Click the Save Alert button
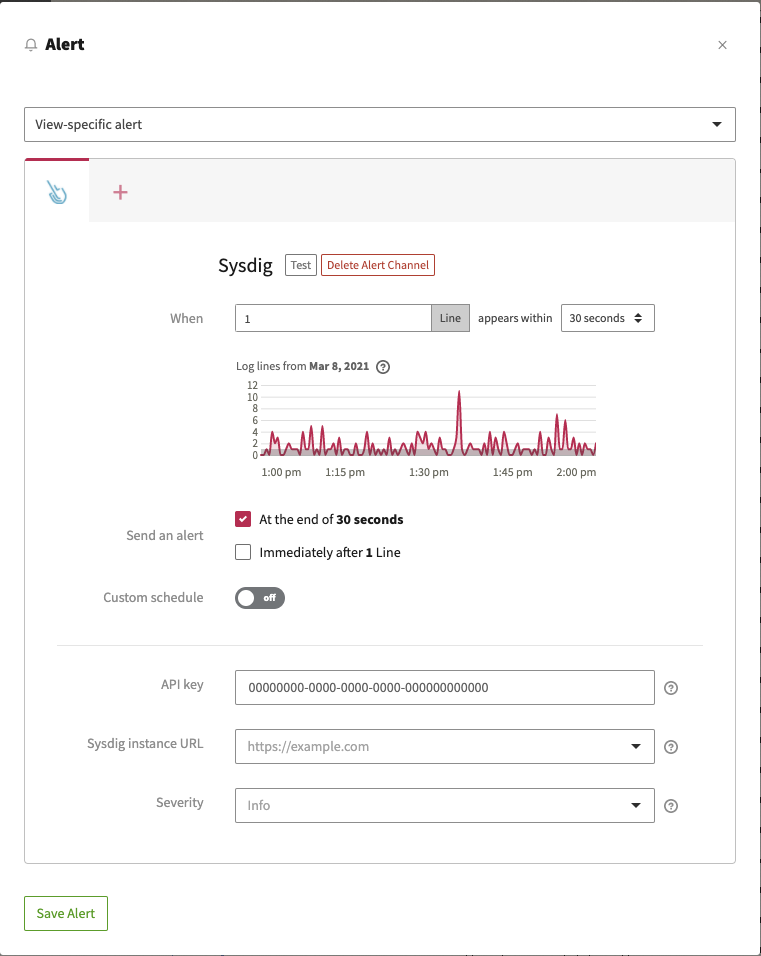 coord(66,913)
